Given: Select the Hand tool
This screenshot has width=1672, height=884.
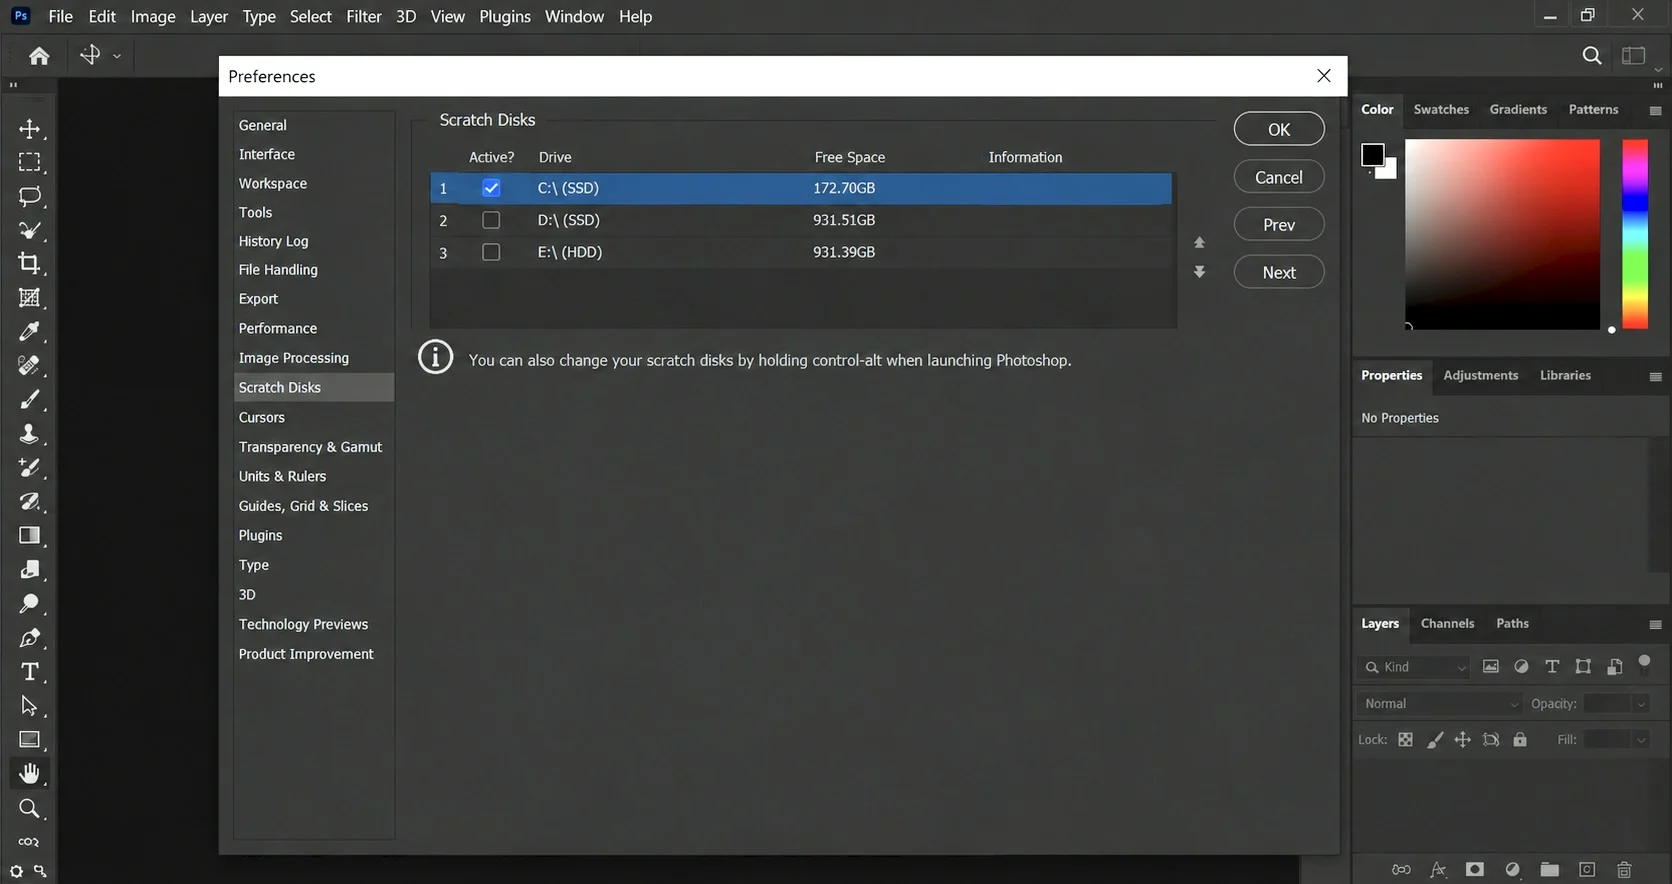Looking at the screenshot, I should point(29,774).
